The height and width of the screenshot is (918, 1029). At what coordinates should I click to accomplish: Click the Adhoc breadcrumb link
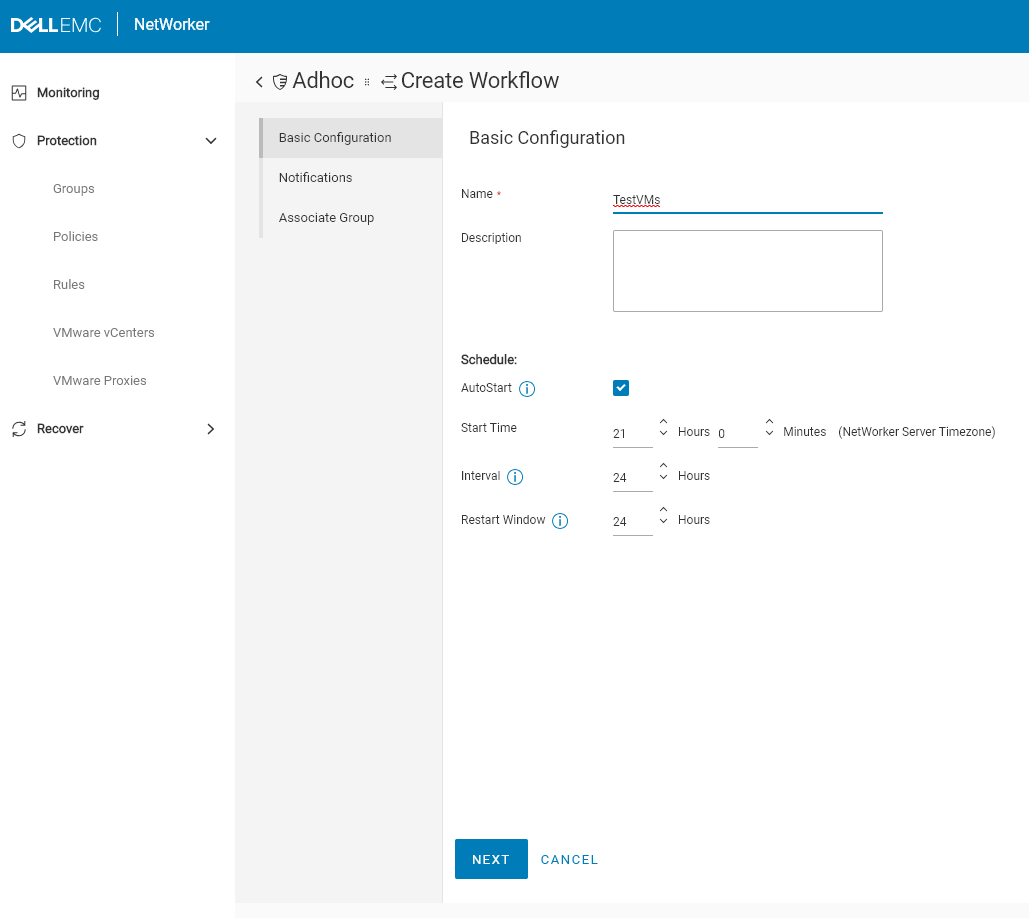point(323,81)
